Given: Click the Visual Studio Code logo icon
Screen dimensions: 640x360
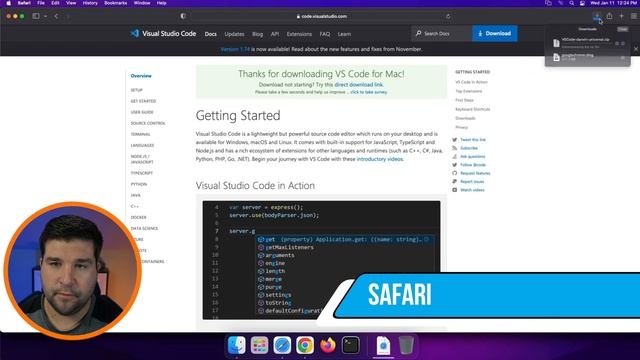Looking at the screenshot, I should (135, 33).
